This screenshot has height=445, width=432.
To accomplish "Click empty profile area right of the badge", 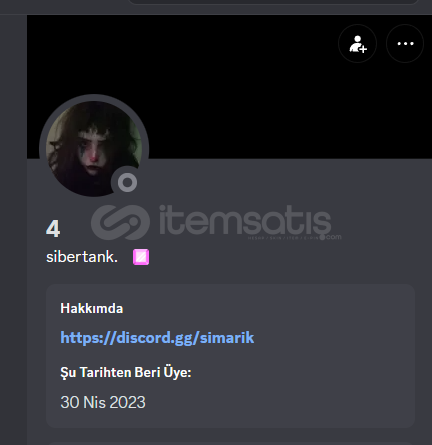I will (283, 257).
